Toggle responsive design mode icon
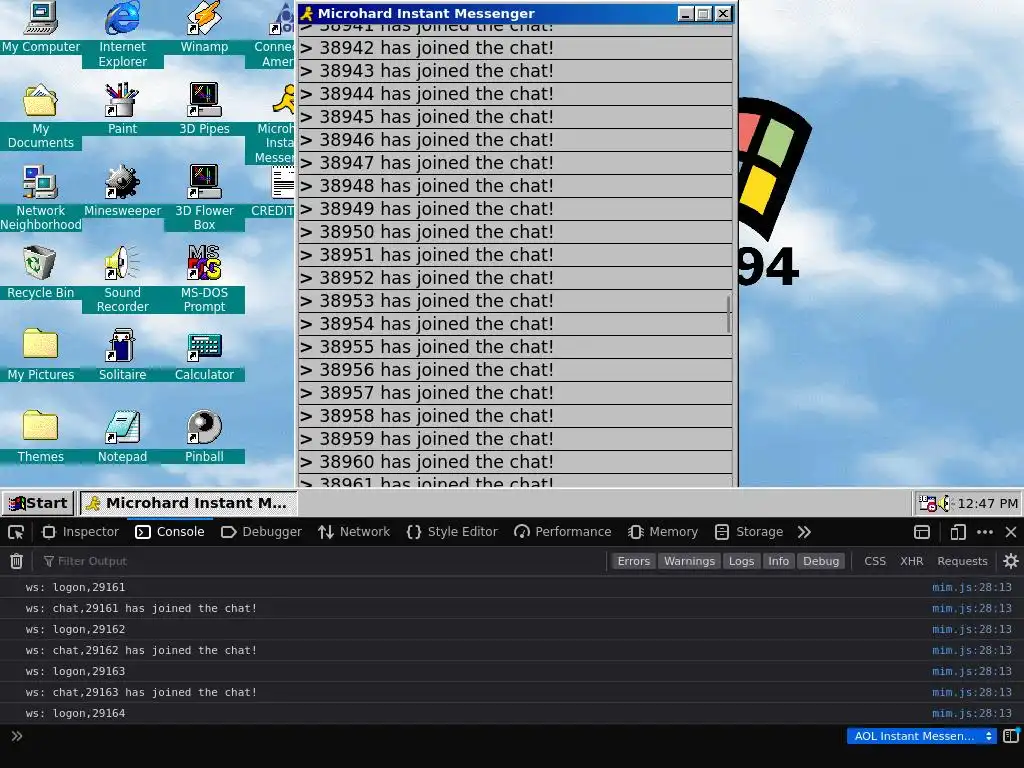Image resolution: width=1024 pixels, height=768 pixels. coord(957,532)
